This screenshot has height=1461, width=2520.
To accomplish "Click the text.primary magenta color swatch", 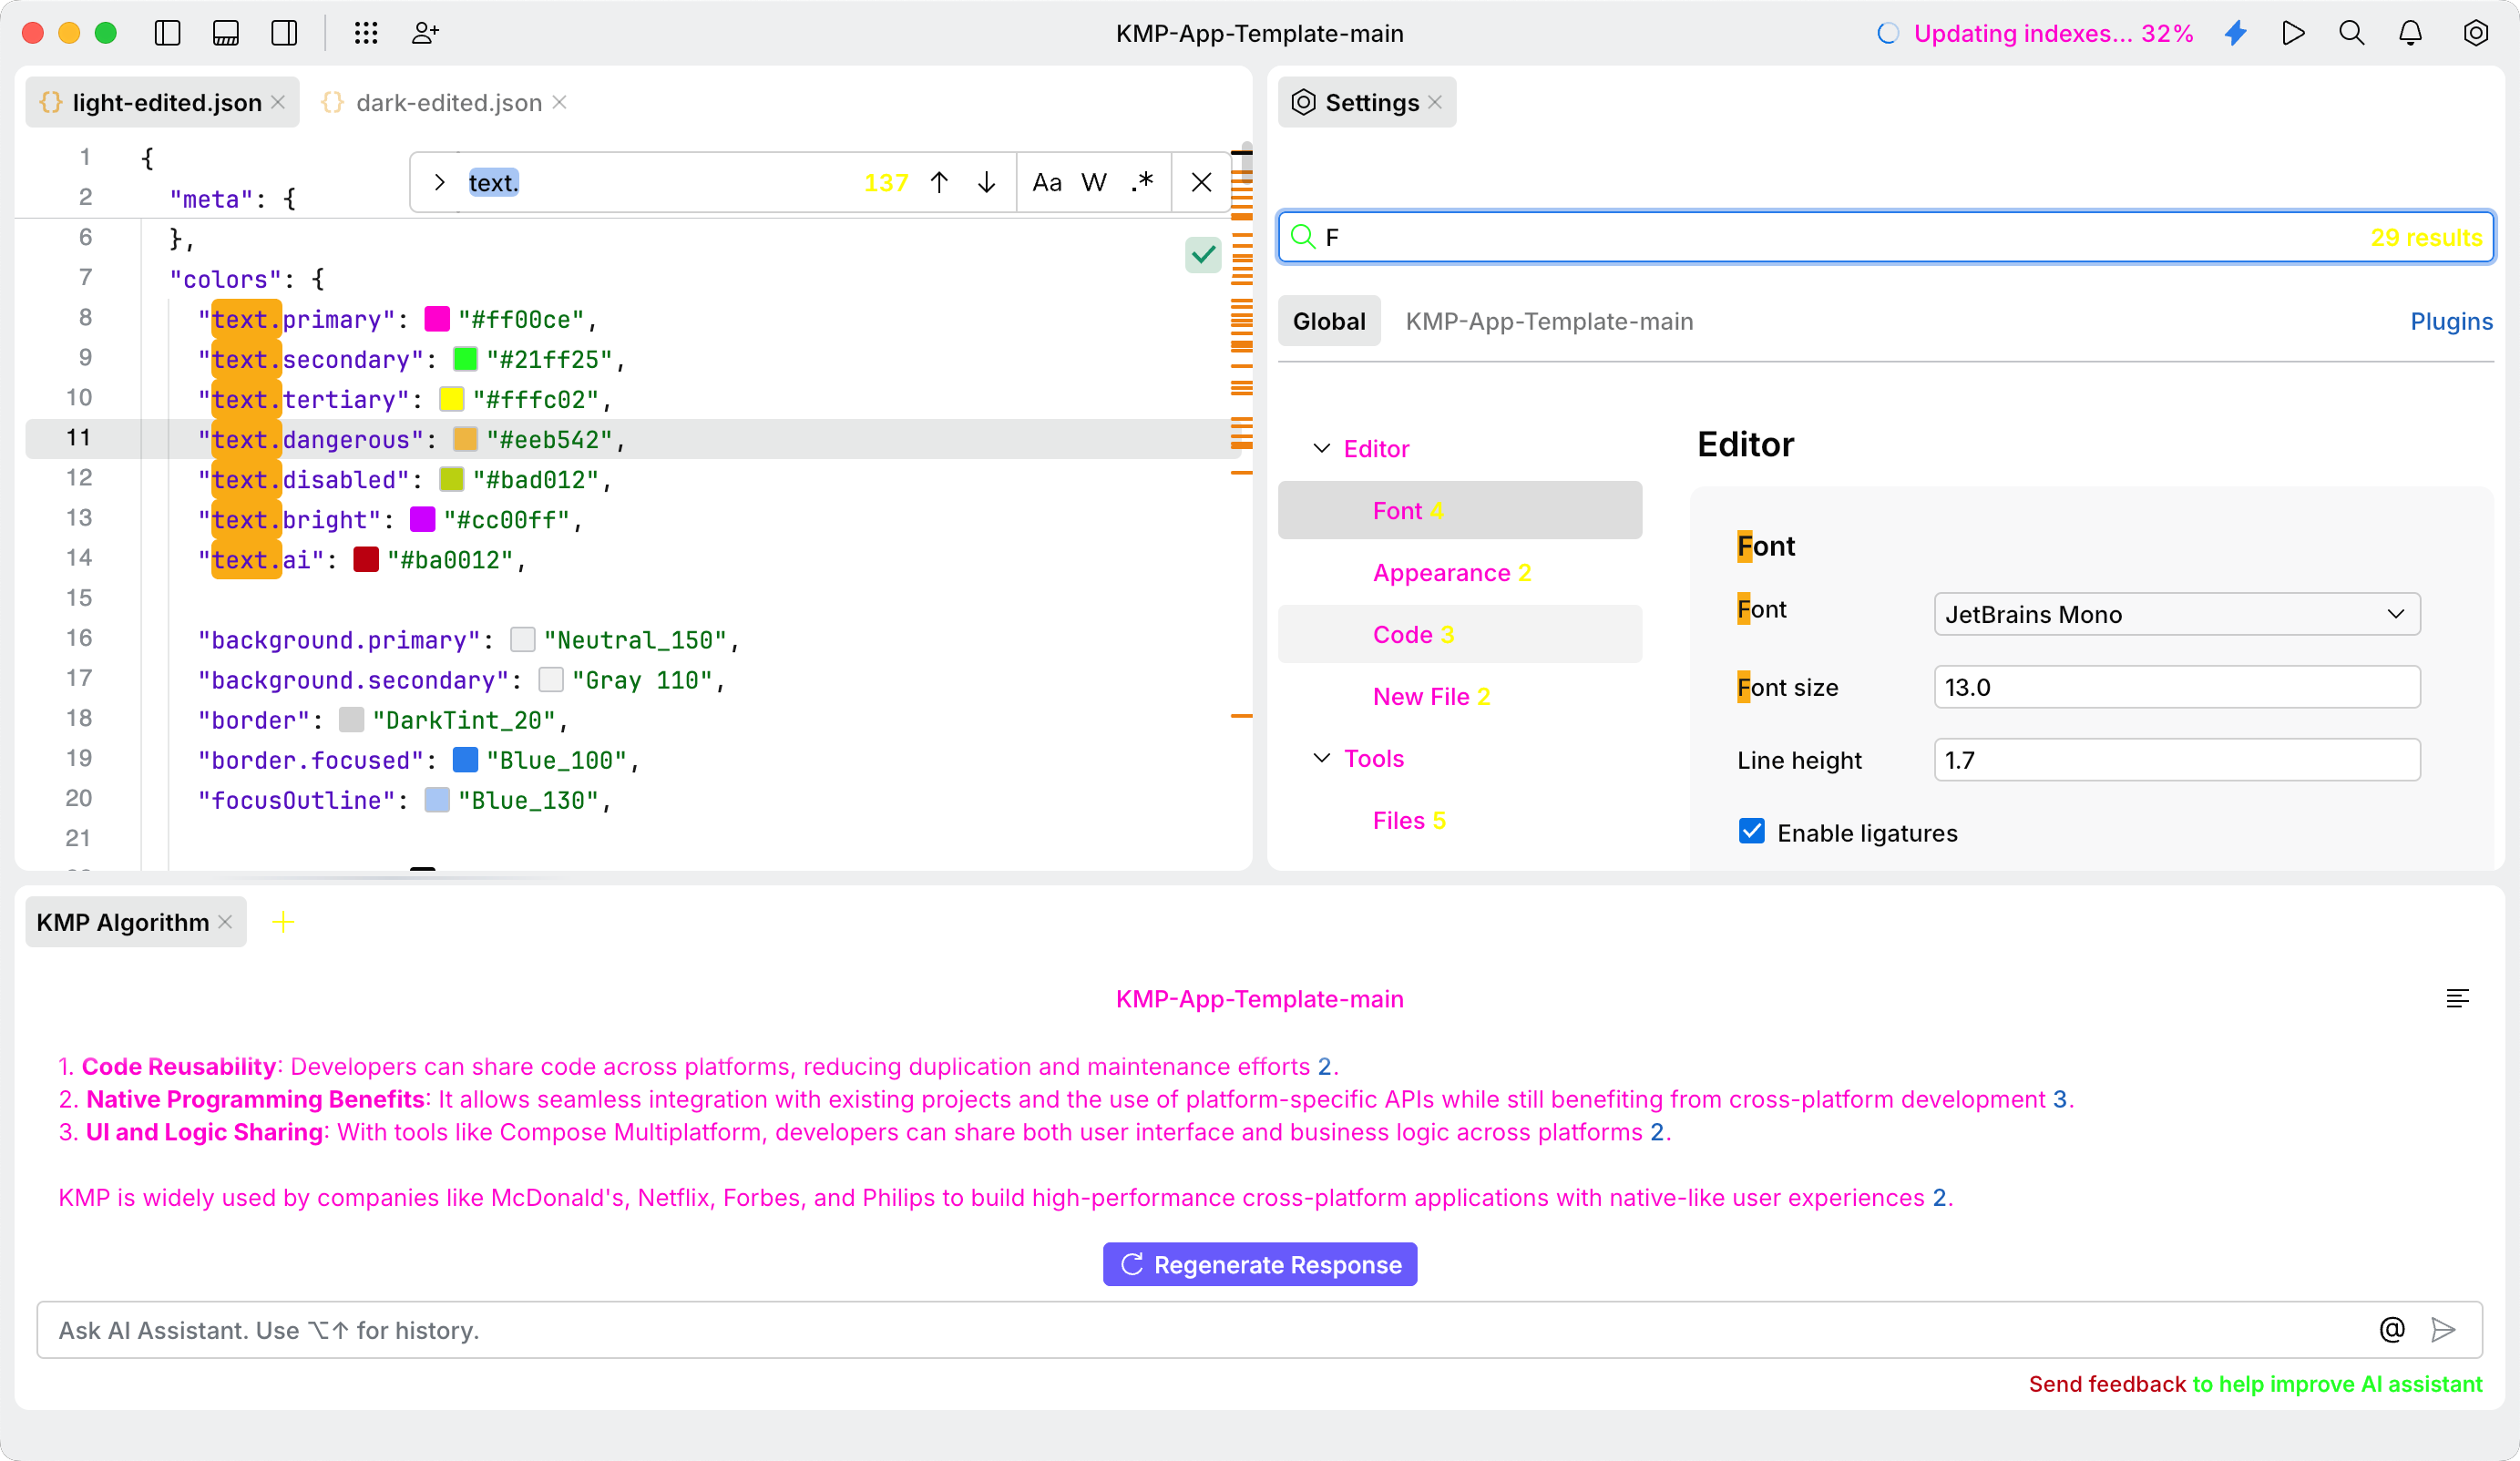I will [437, 319].
